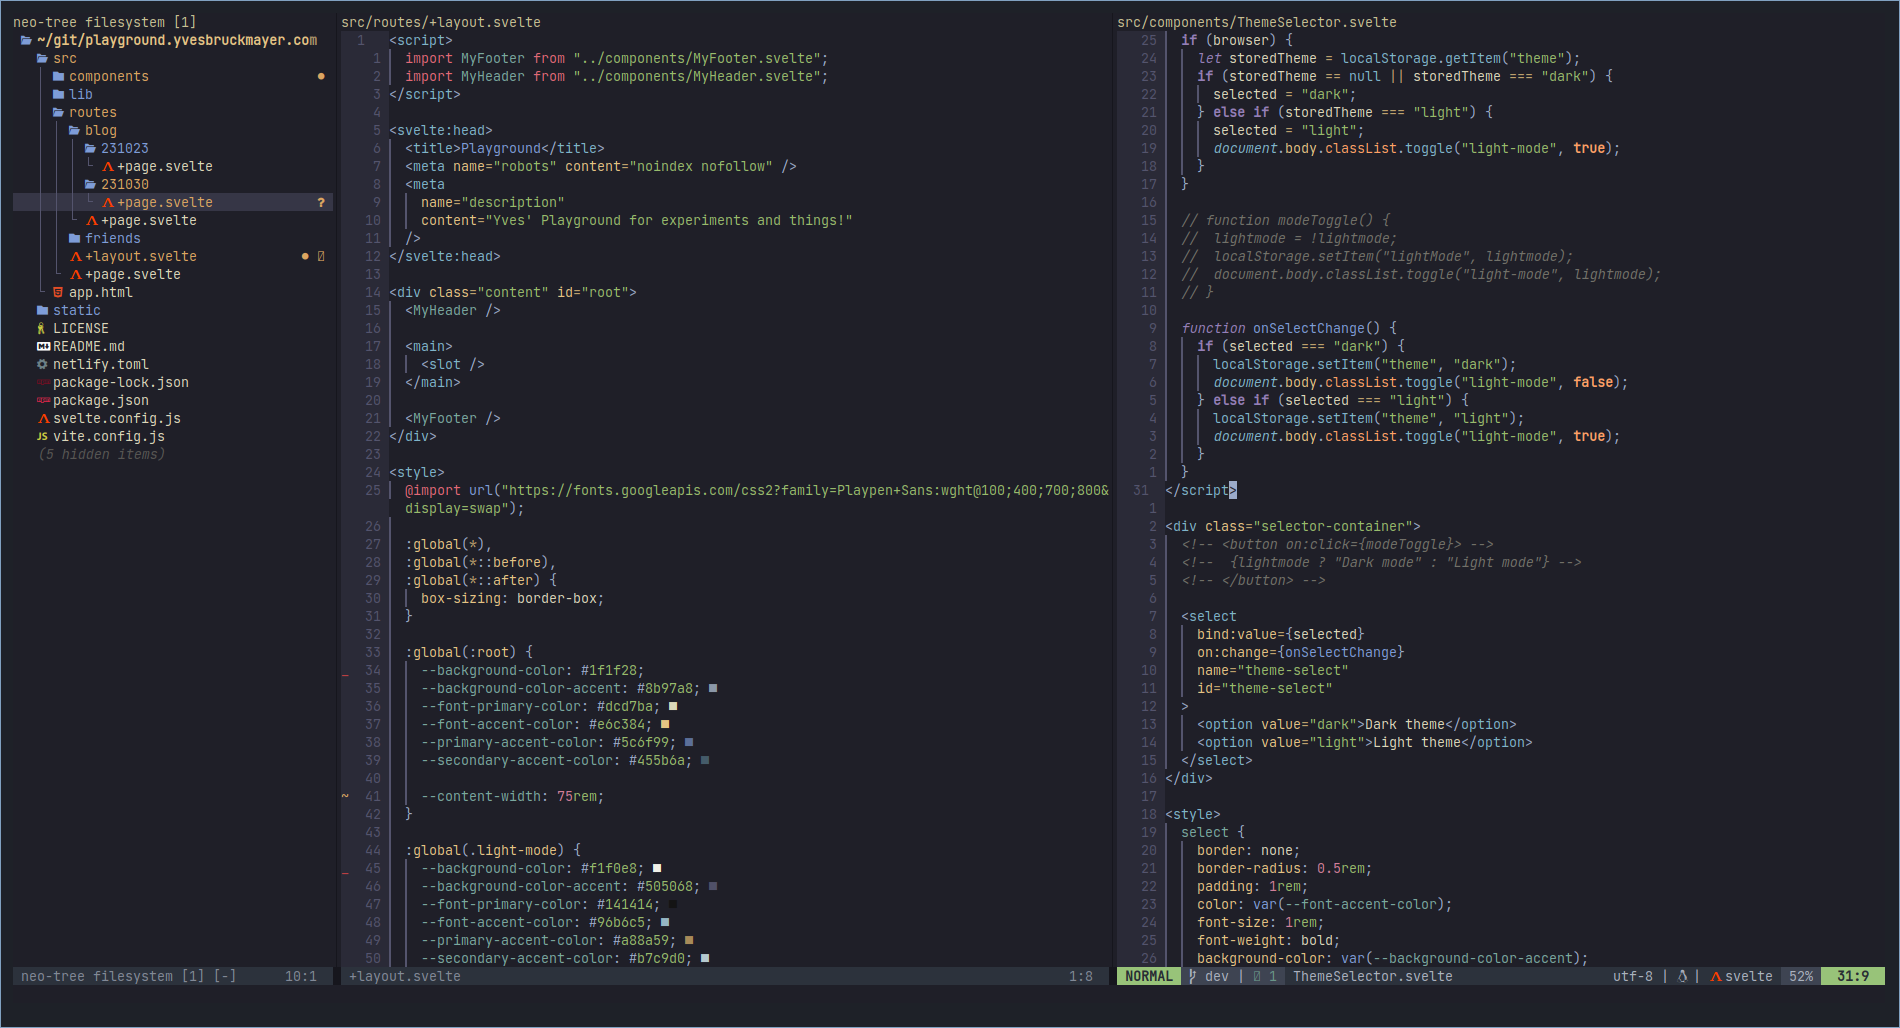This screenshot has width=1900, height=1028.
Task: Click the <title>Playground</title> line
Action: pyautogui.click(x=505, y=149)
